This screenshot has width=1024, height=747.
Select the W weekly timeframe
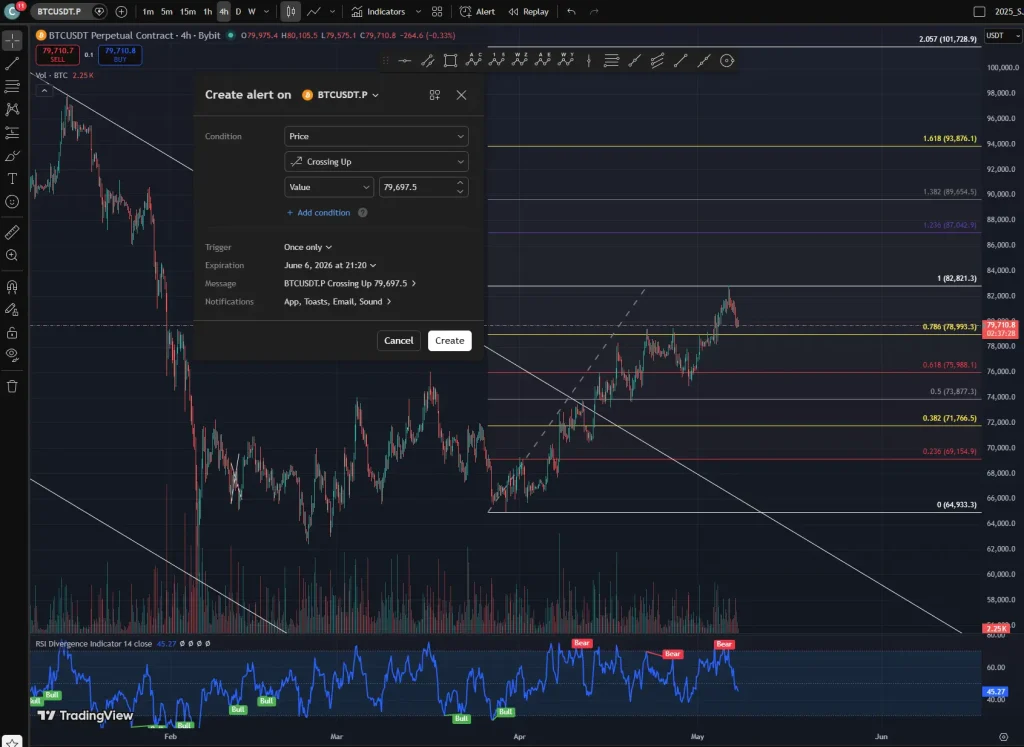pyautogui.click(x=251, y=12)
